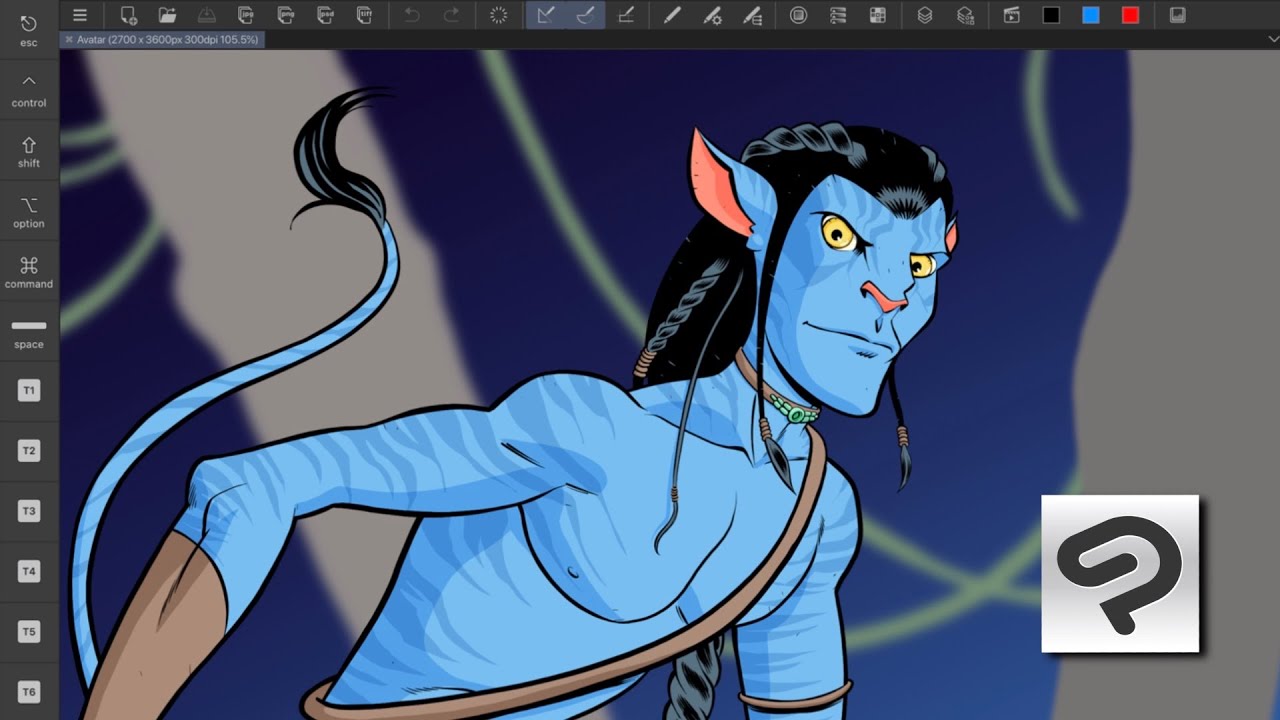The width and height of the screenshot is (1280, 720).
Task: Select the Avatar document tab
Action: 162,39
